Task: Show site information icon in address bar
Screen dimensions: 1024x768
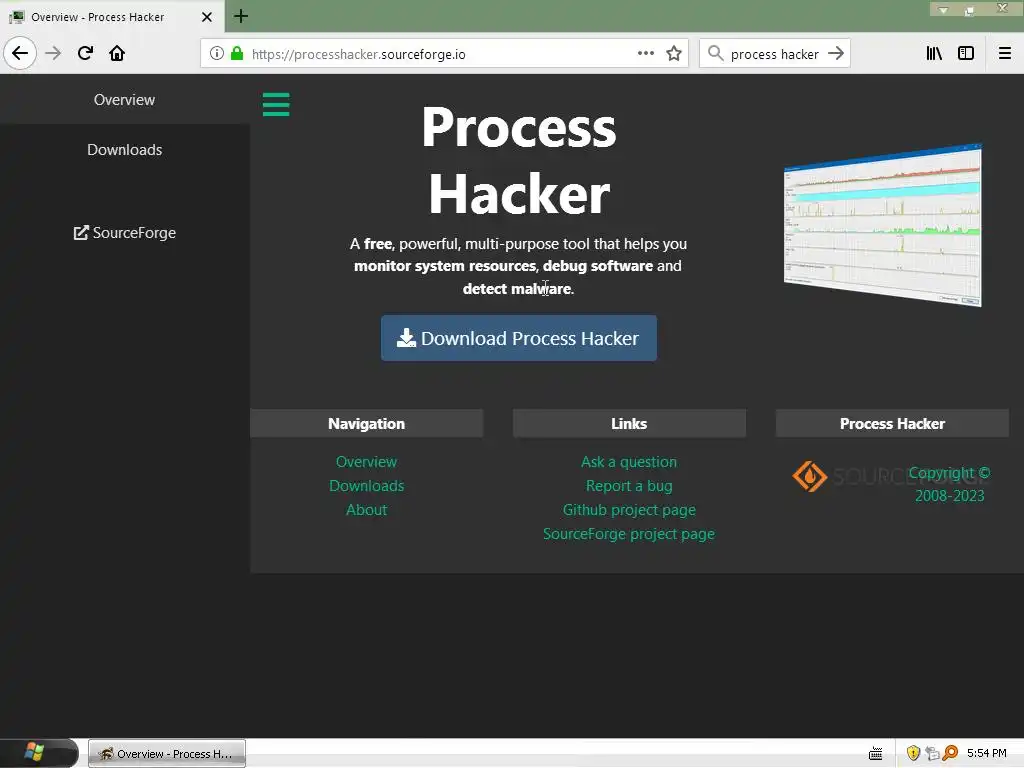Action: click(x=217, y=54)
